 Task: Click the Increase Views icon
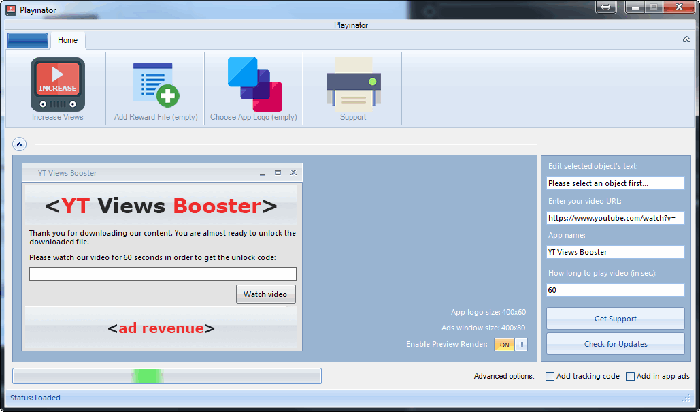pos(58,84)
